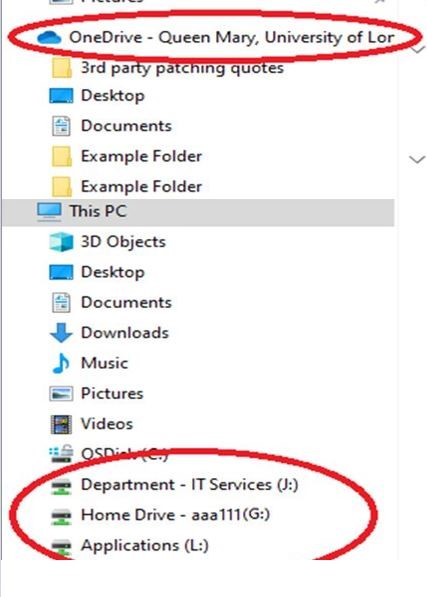Click the Desktop icon under OneDrive
This screenshot has height=597, width=427.
coord(61,96)
